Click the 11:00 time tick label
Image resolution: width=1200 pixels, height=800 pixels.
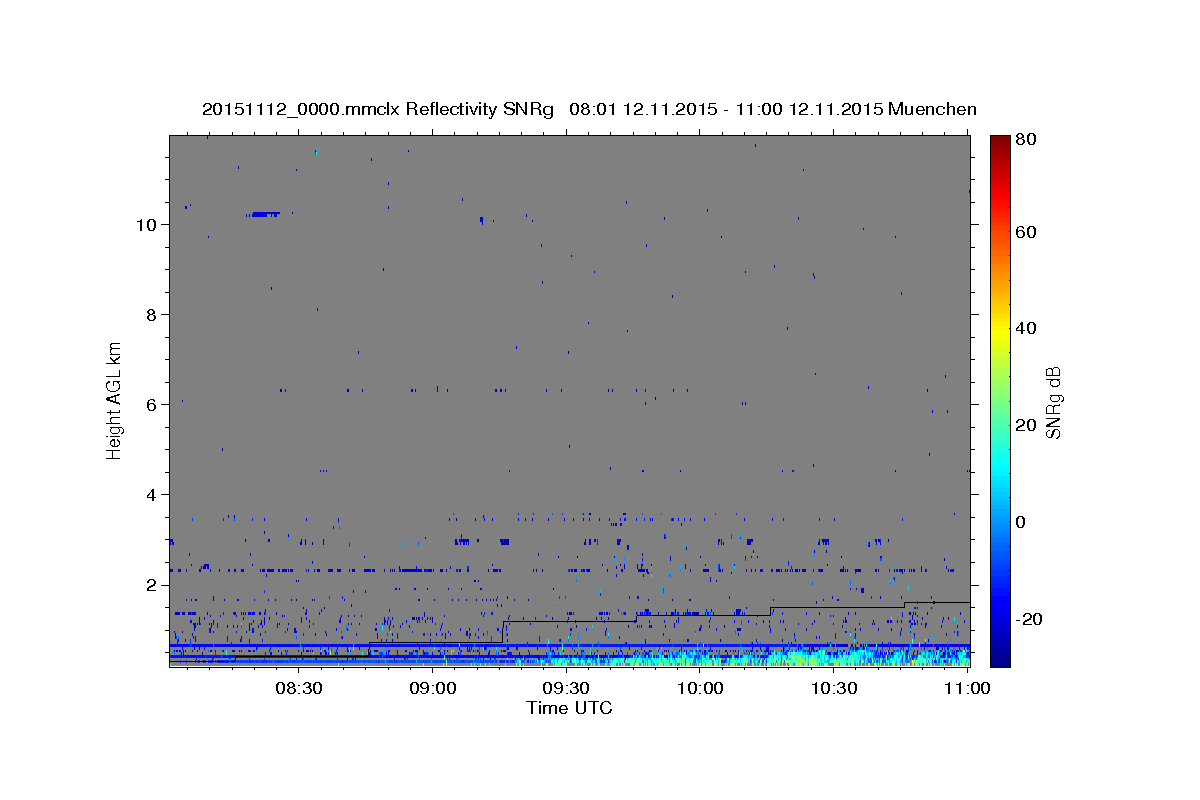coord(966,688)
